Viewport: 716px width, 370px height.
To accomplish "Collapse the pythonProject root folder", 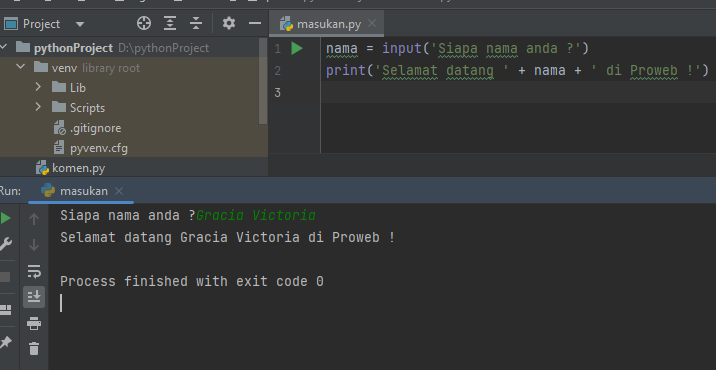I will pyautogui.click(x=4, y=48).
